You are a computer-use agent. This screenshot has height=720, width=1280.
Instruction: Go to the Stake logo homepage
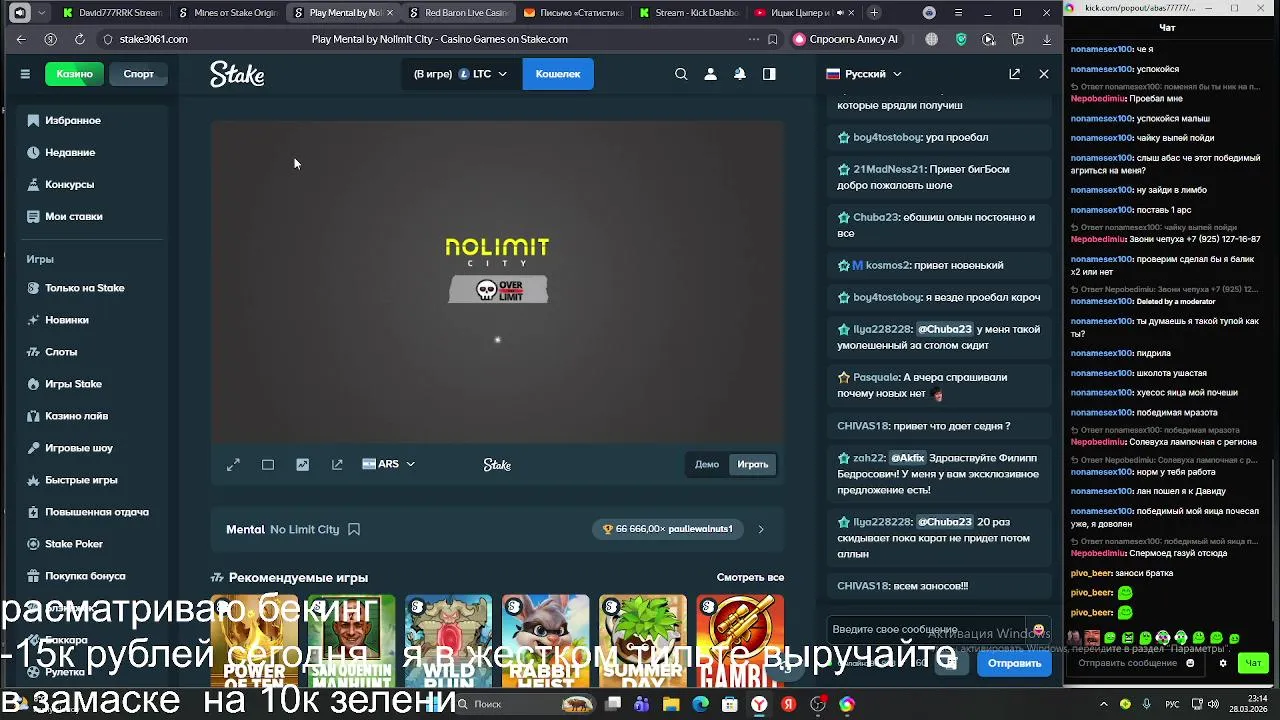(237, 74)
